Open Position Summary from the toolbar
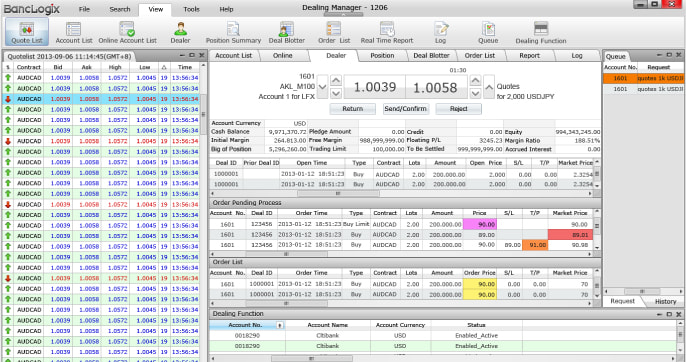Image resolution: width=686 pixels, height=362 pixels. 233,32
